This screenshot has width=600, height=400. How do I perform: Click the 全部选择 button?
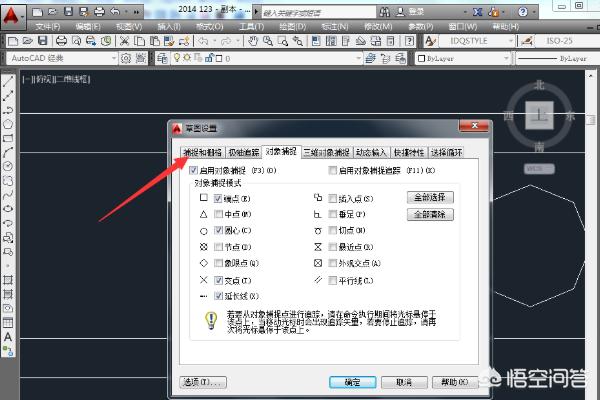[x=431, y=198]
